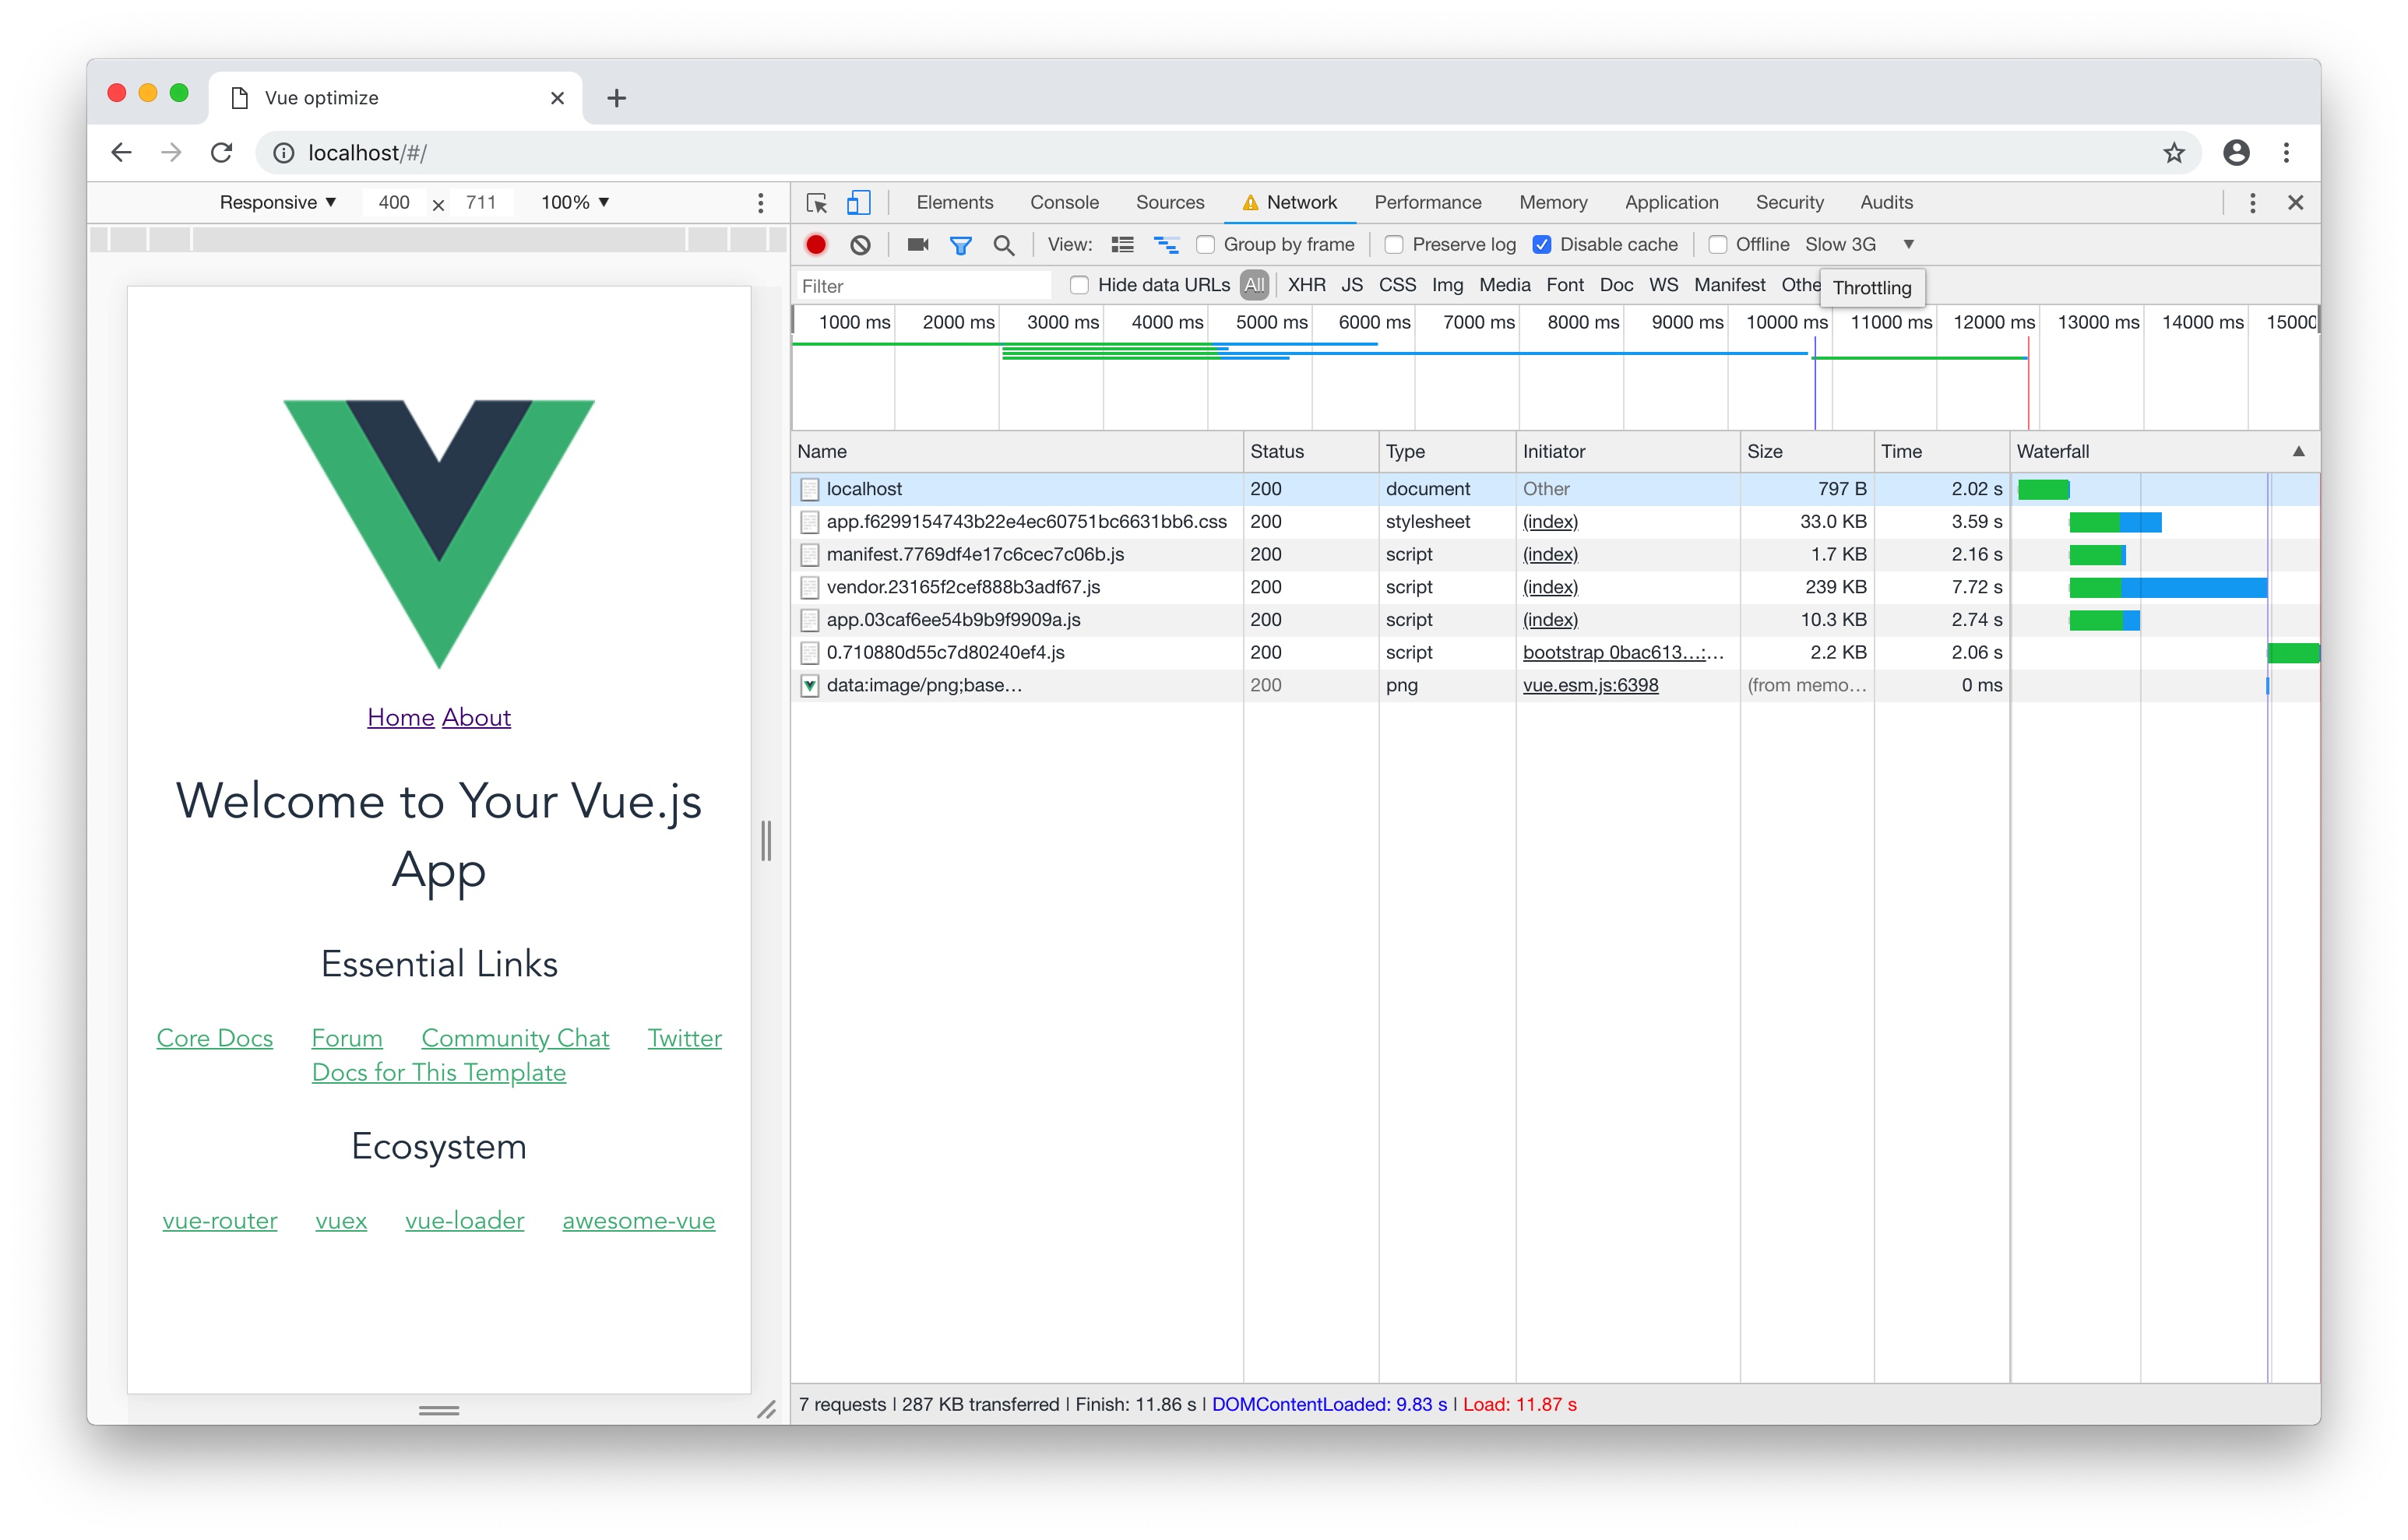Open a new browser tab

616,98
